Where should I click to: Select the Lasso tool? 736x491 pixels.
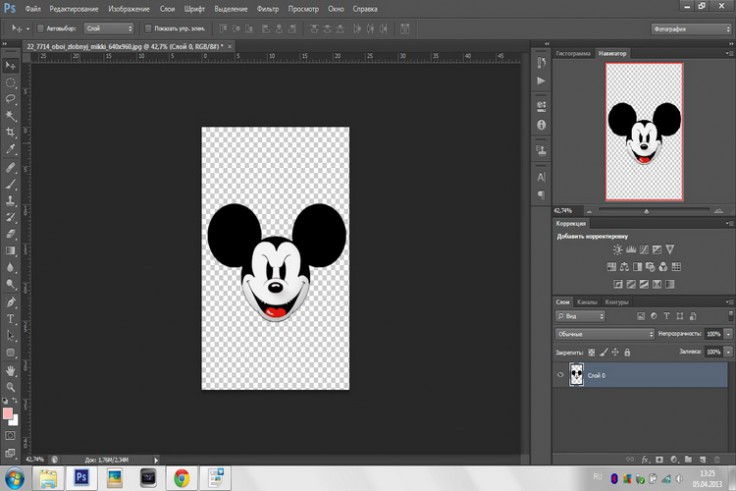pos(11,99)
